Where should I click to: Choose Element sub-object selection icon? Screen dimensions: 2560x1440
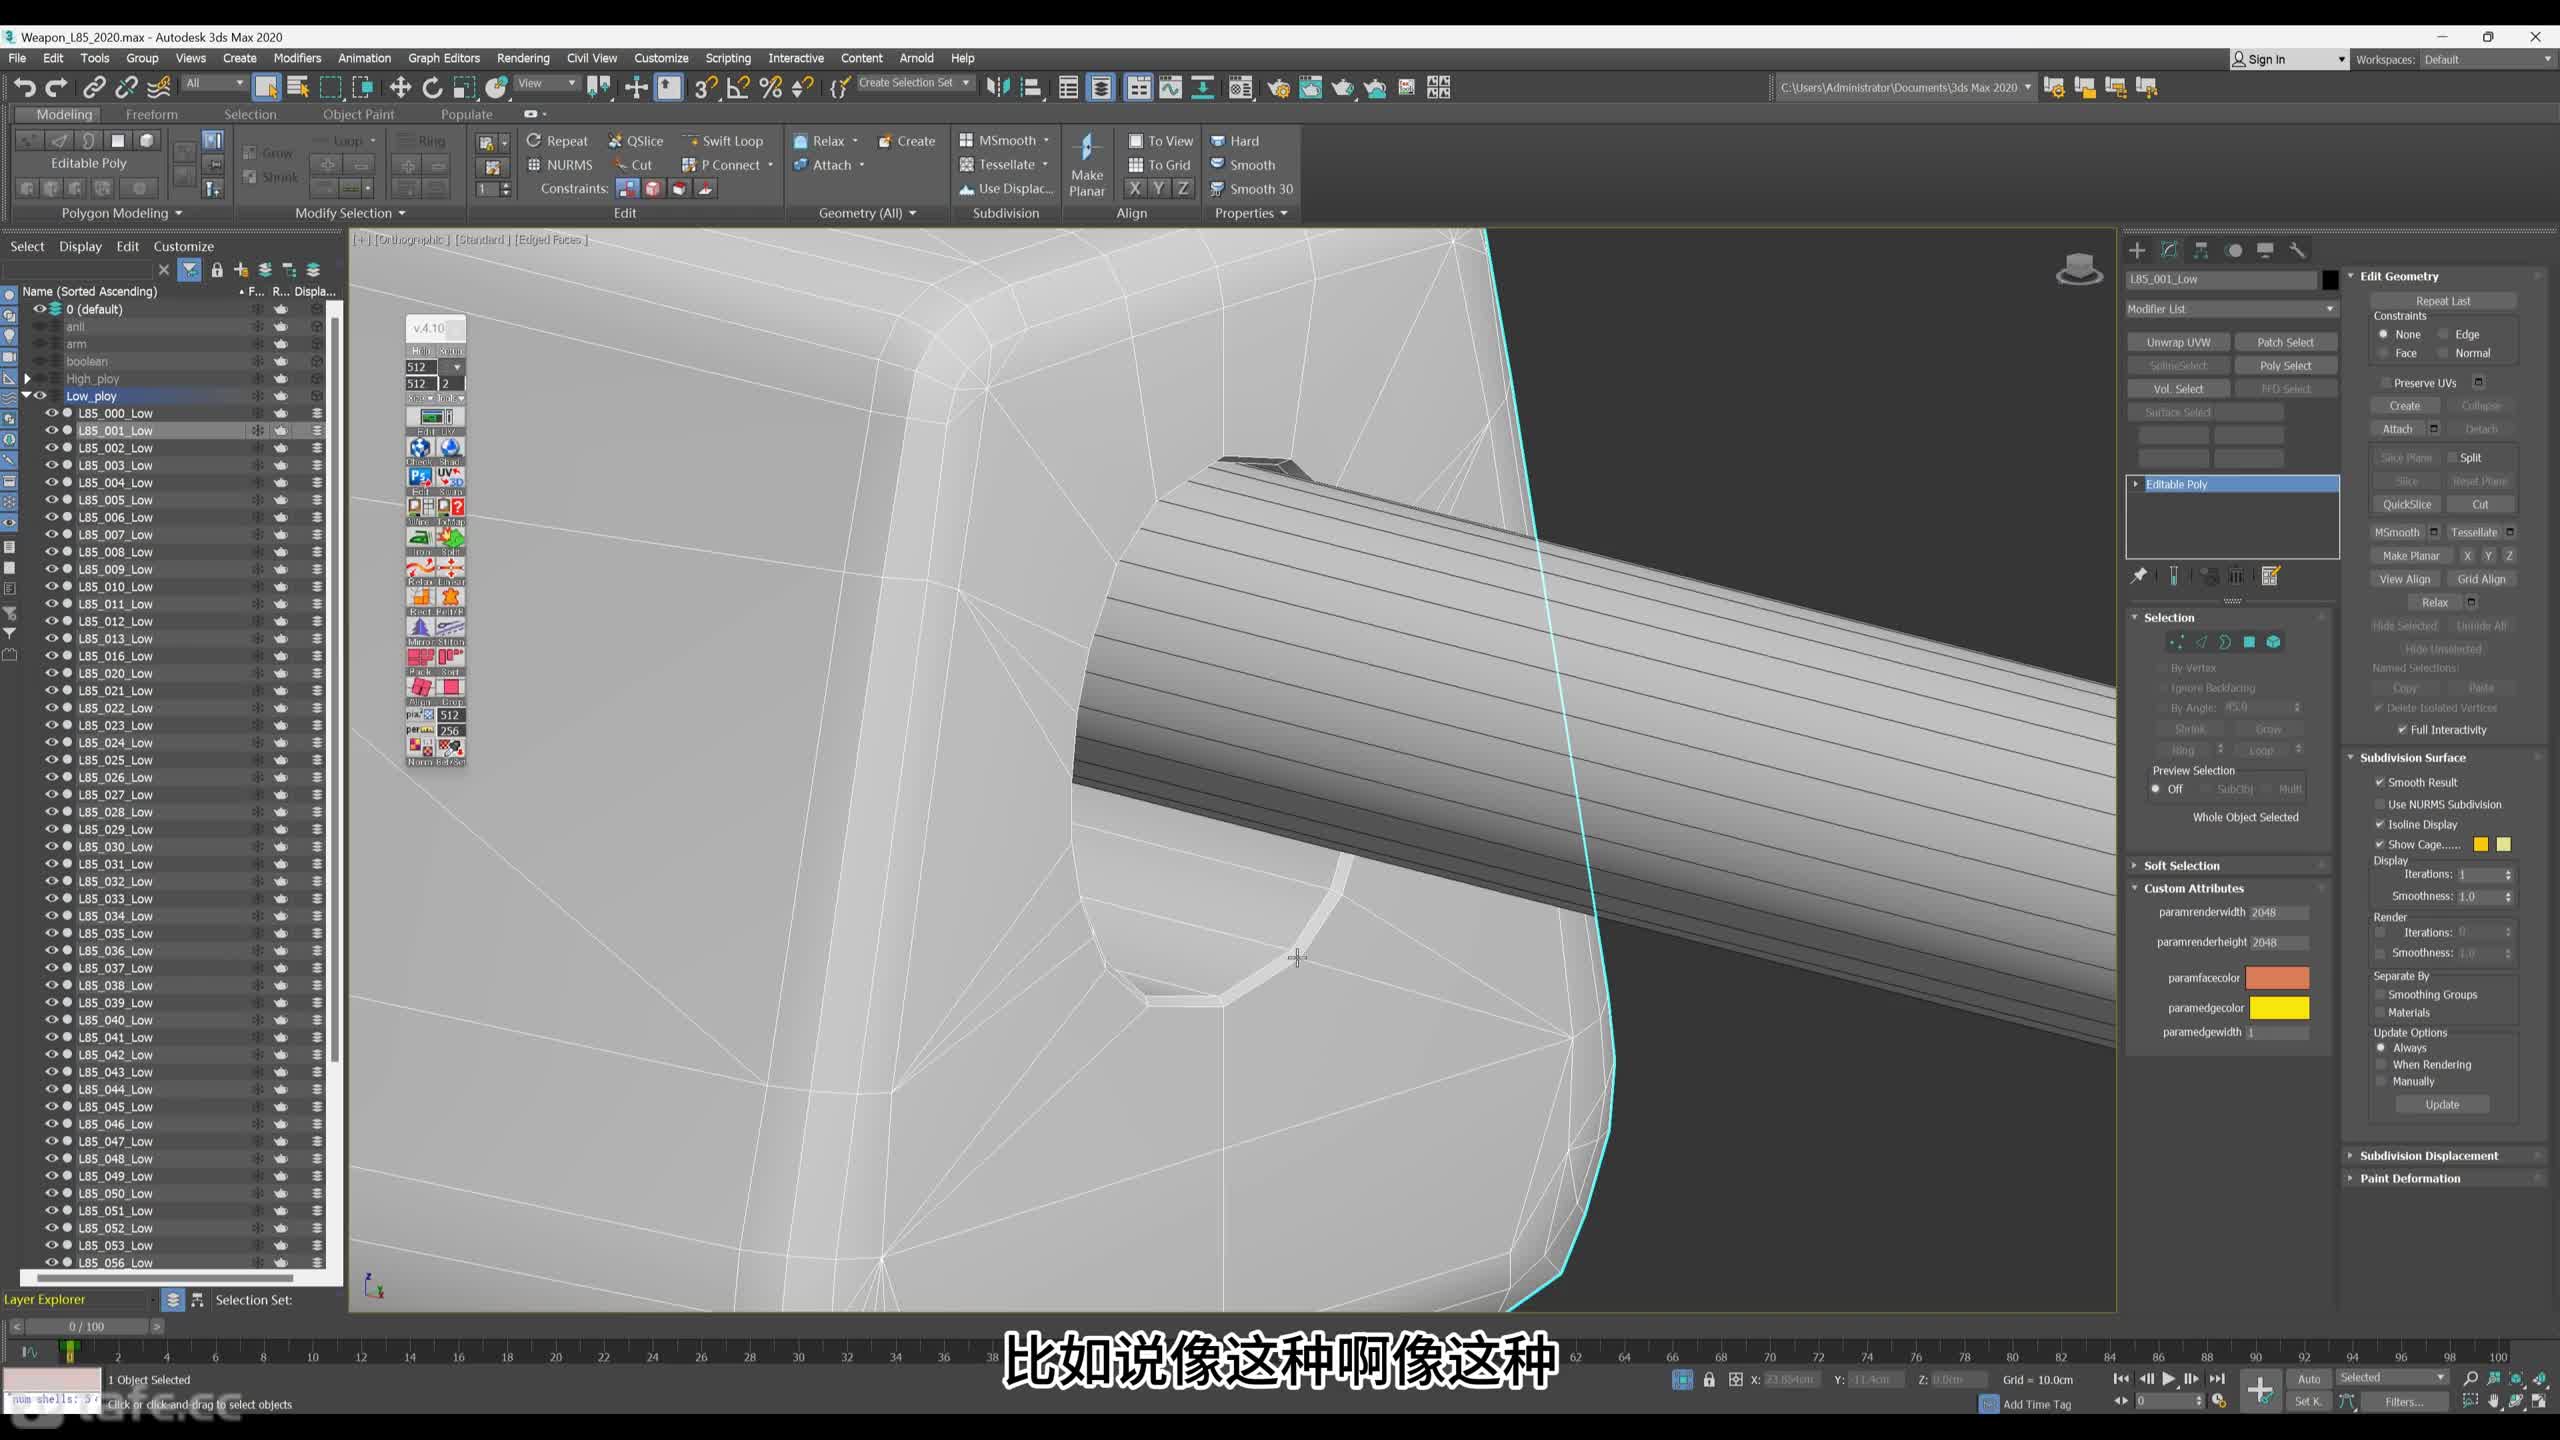point(2273,642)
